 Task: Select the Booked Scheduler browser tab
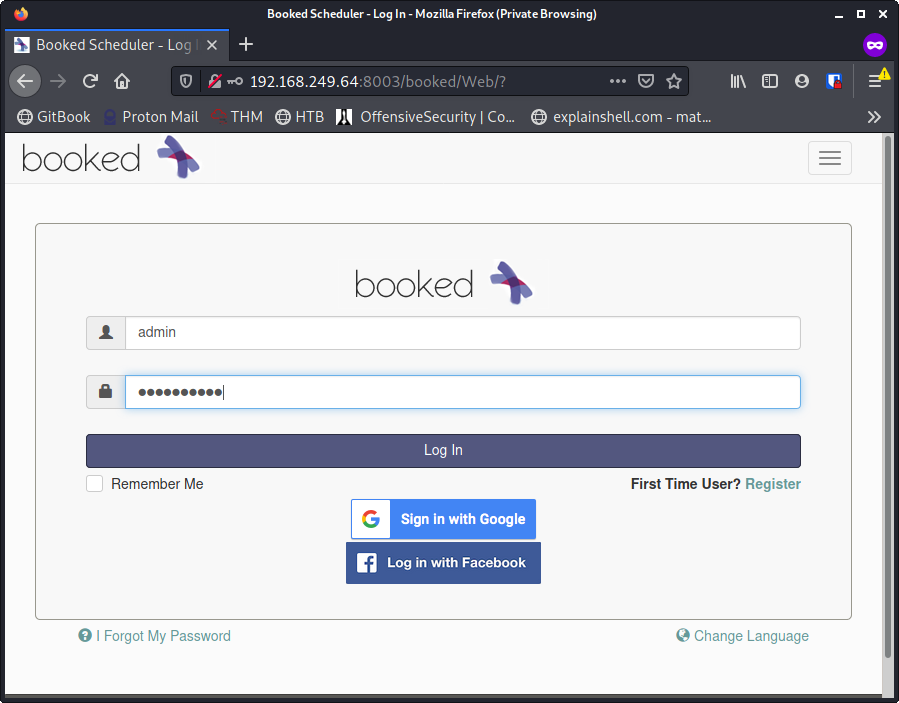click(112, 45)
